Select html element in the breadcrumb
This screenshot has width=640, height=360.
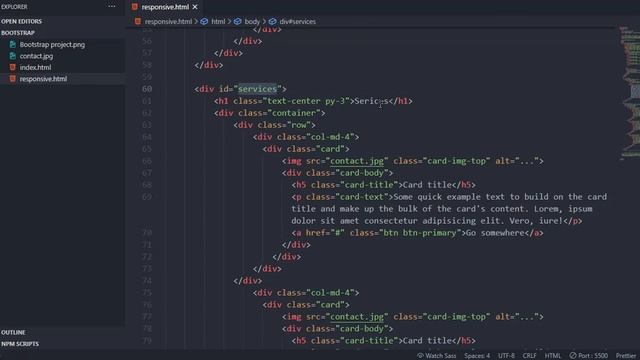pyautogui.click(x=218, y=22)
